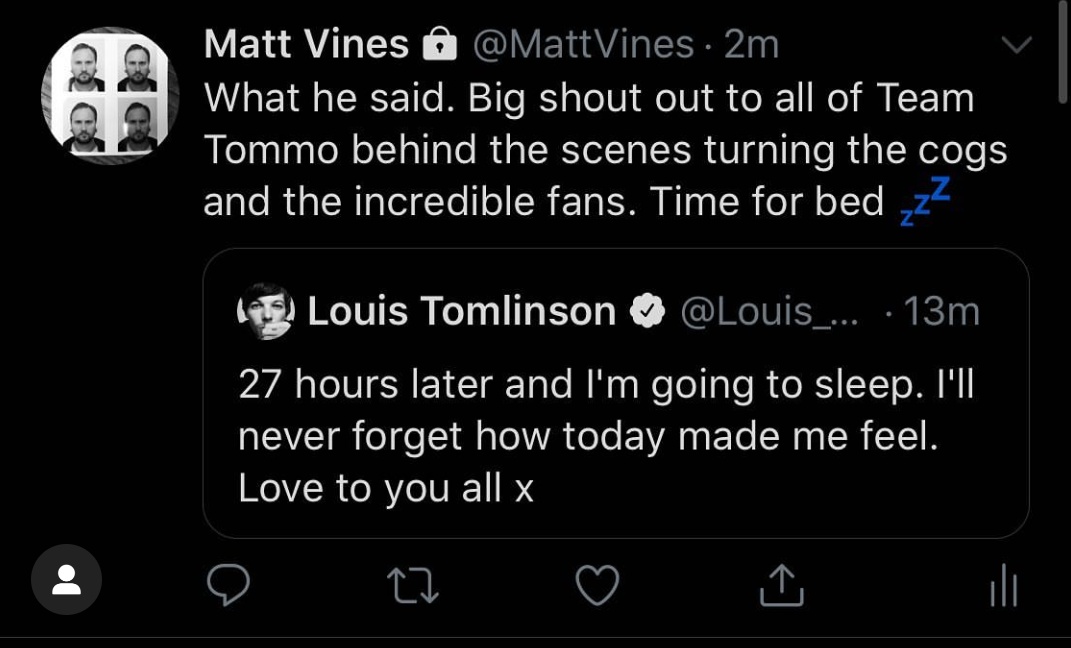This screenshot has height=648, width=1071.
Task: Share the tweet via share icon
Action: [x=782, y=586]
